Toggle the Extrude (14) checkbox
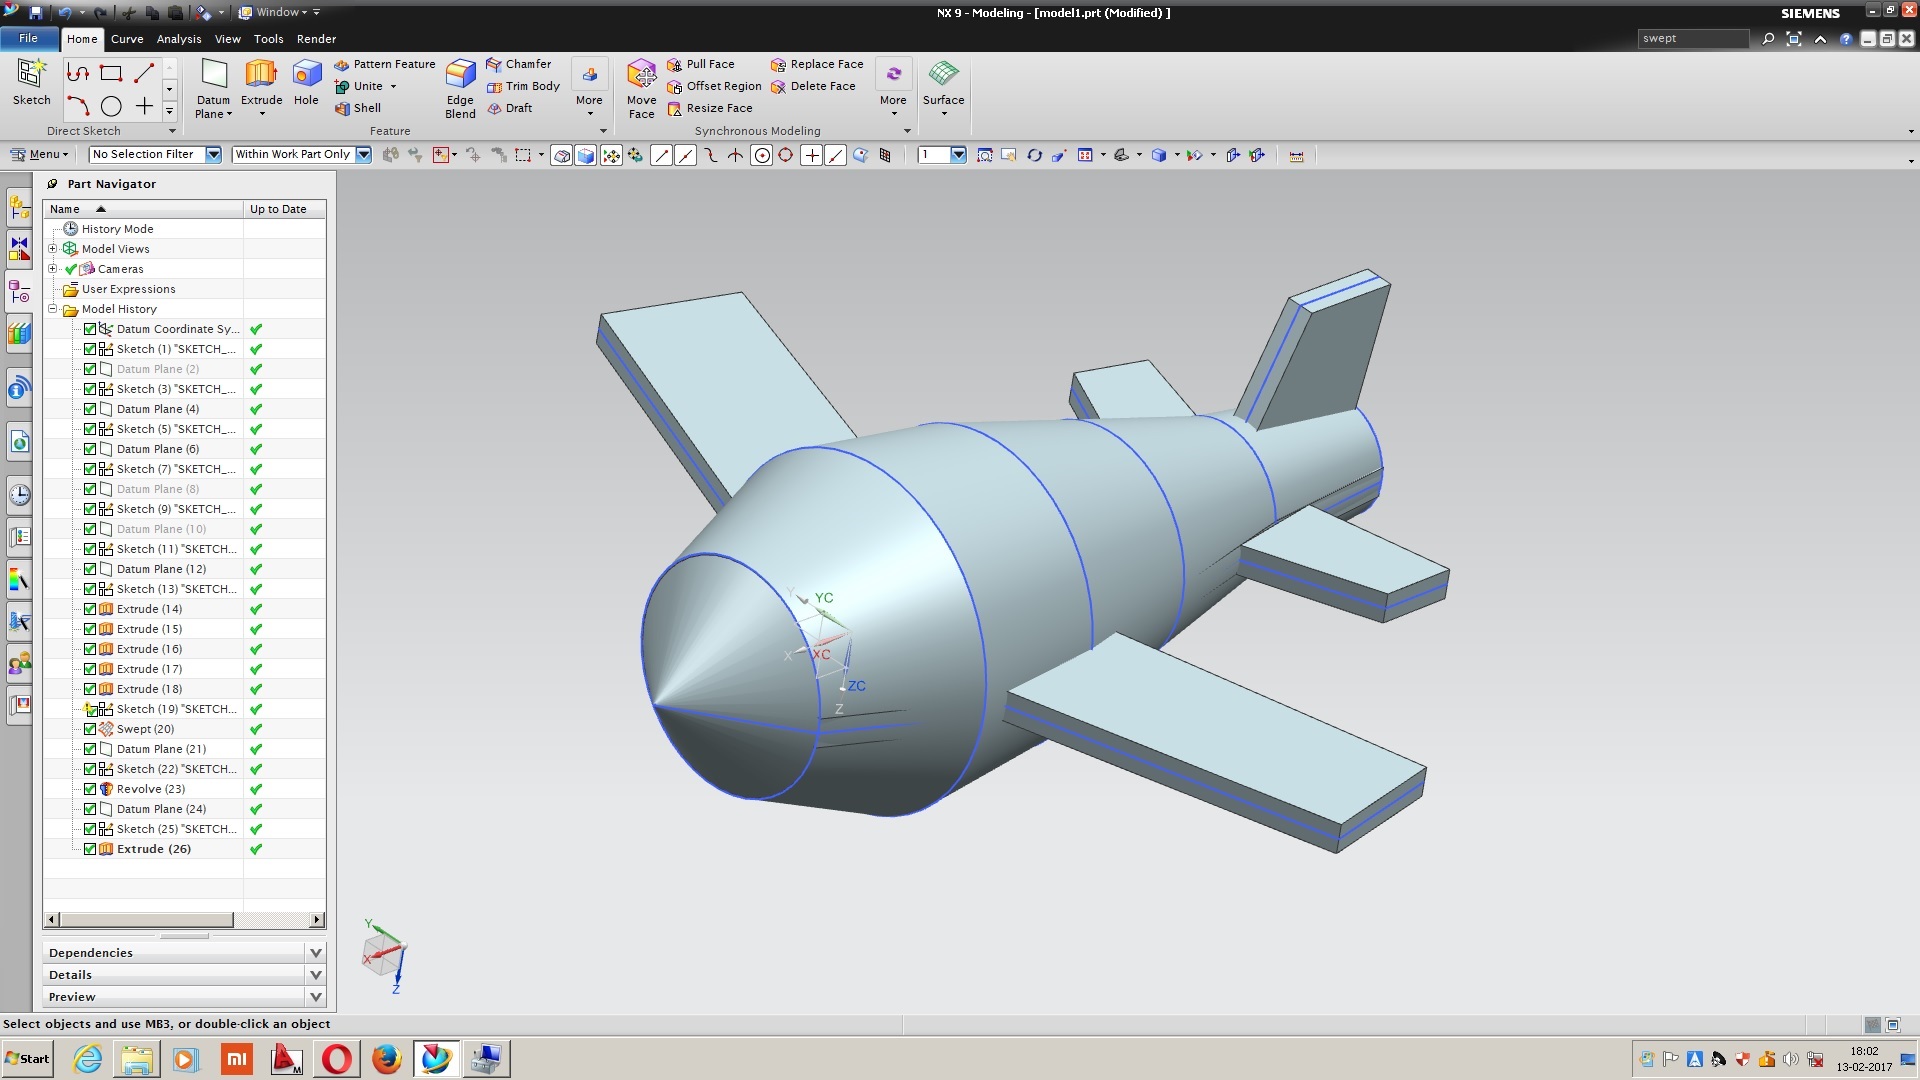This screenshot has width=1920, height=1080. pos(90,609)
